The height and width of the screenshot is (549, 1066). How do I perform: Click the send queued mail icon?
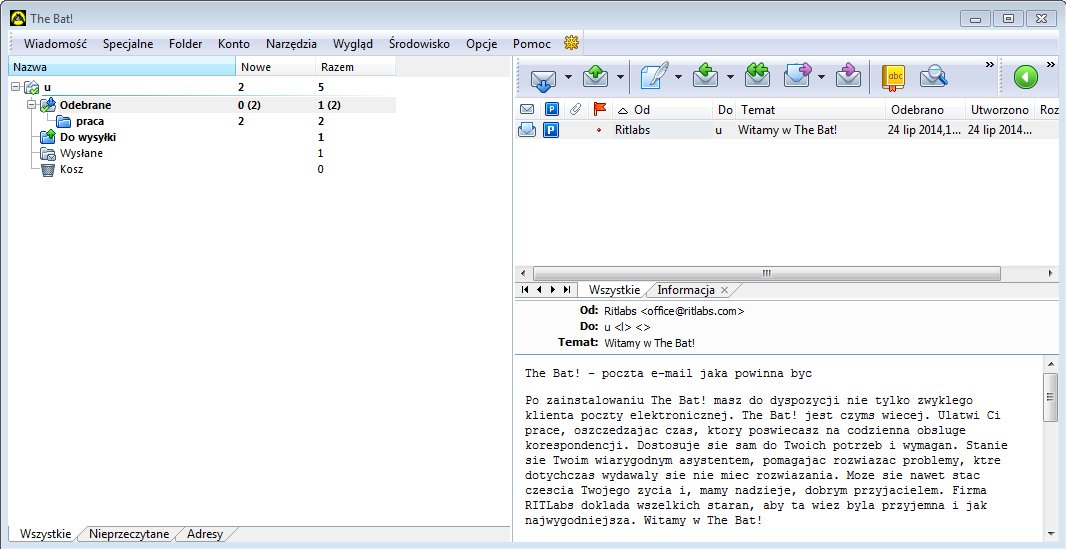pyautogui.click(x=596, y=77)
